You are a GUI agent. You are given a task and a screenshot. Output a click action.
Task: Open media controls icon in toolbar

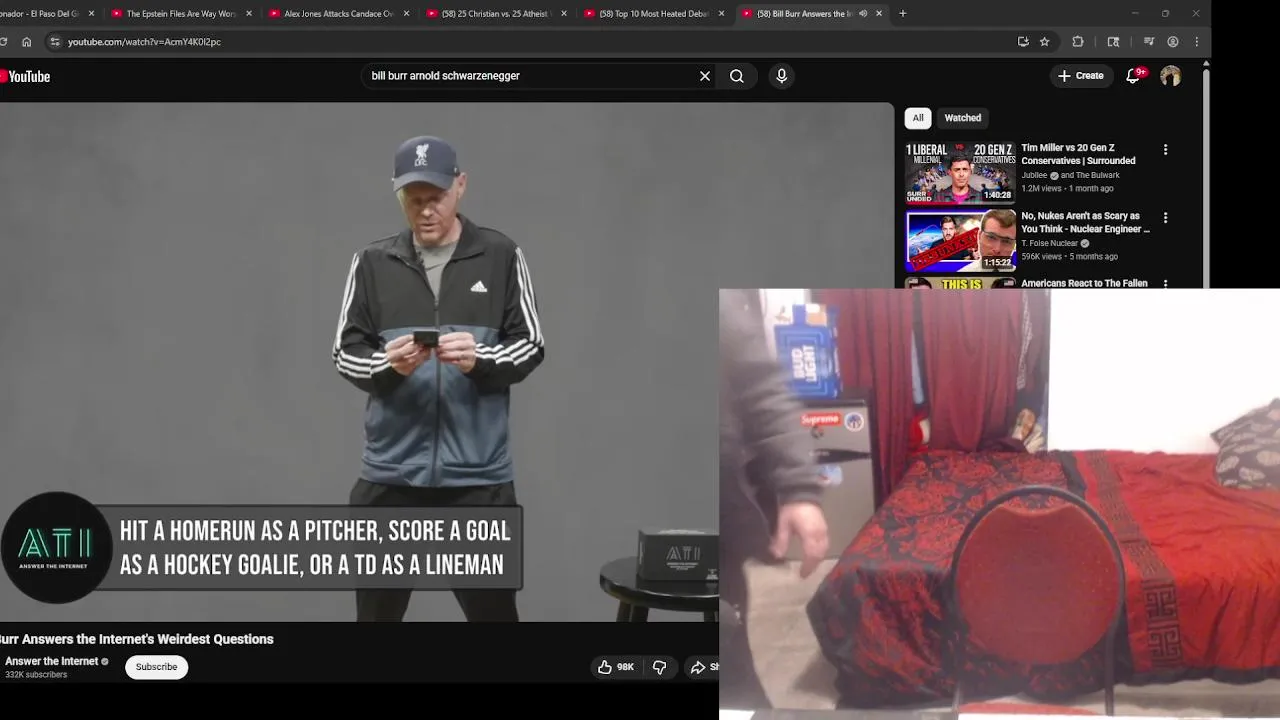pos(1149,42)
